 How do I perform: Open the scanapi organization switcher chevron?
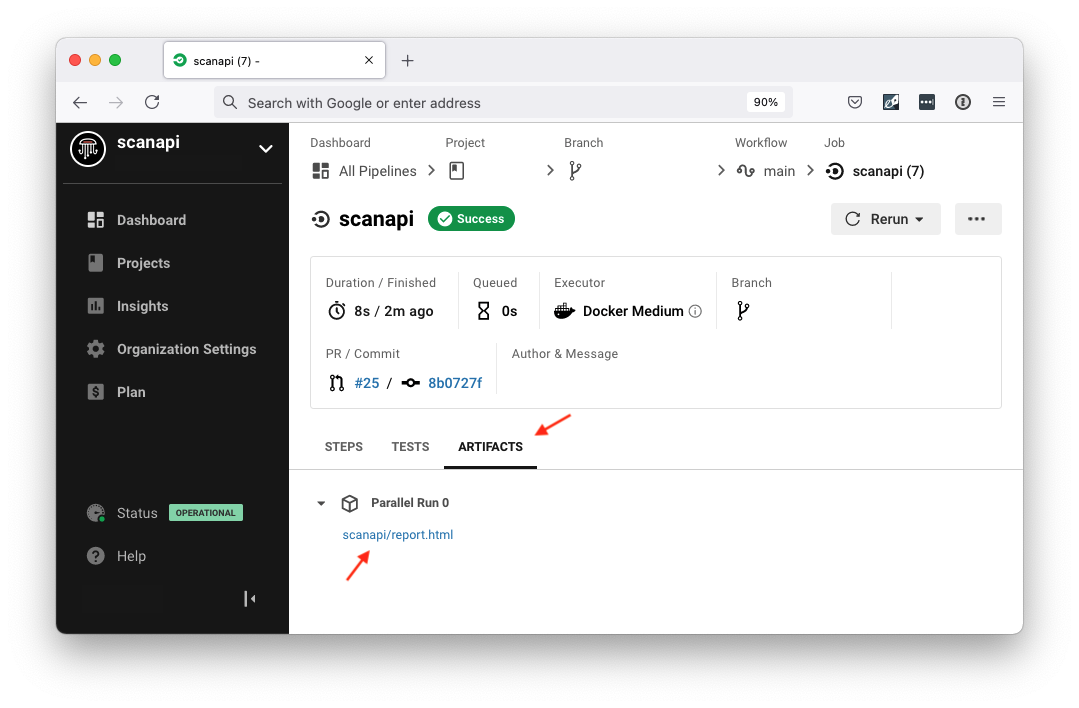[x=265, y=148]
